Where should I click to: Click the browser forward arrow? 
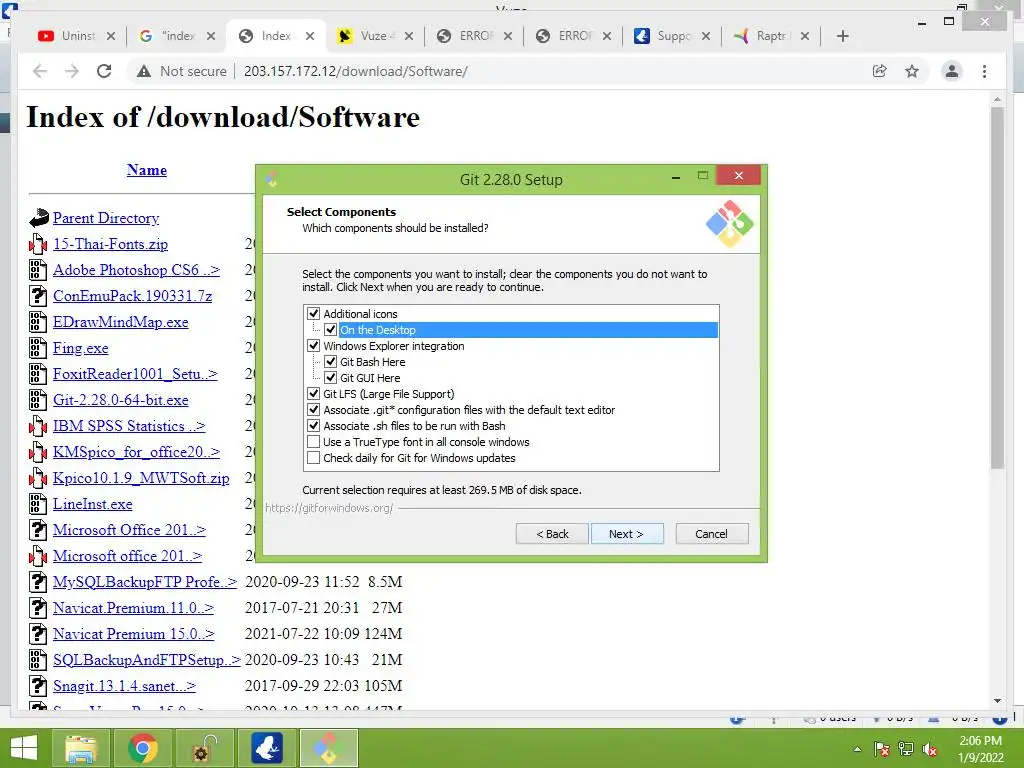click(x=72, y=71)
